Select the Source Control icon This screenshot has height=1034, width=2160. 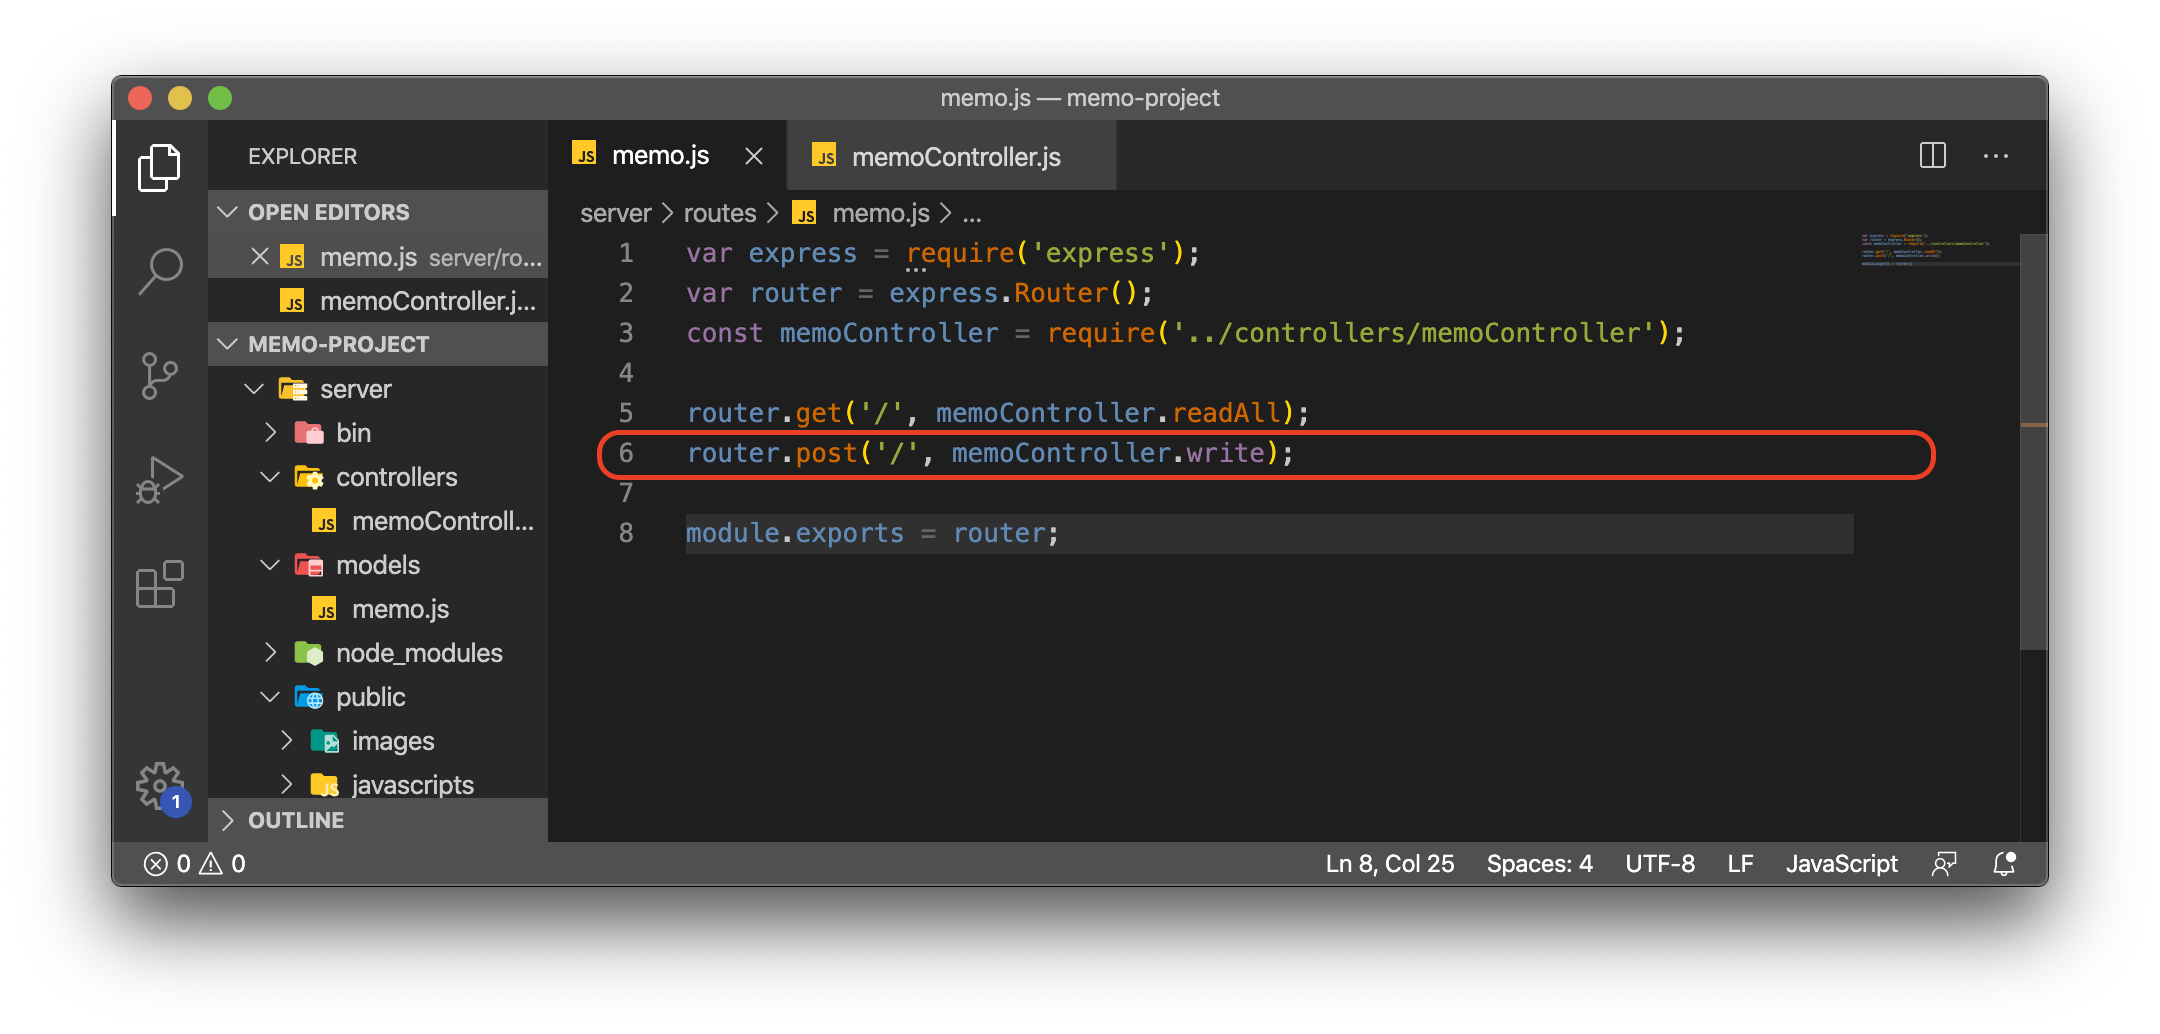click(160, 375)
